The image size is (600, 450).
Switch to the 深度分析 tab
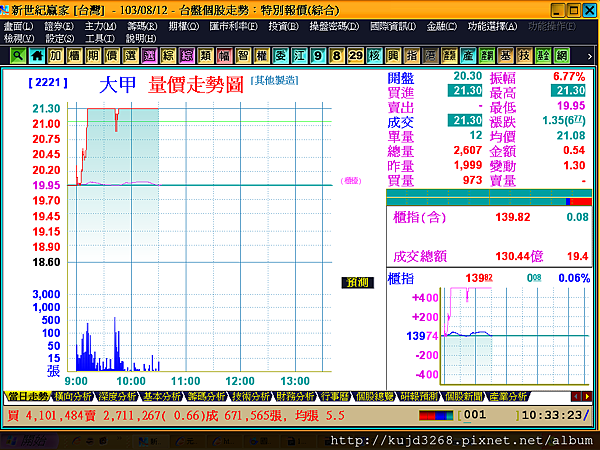(117, 396)
